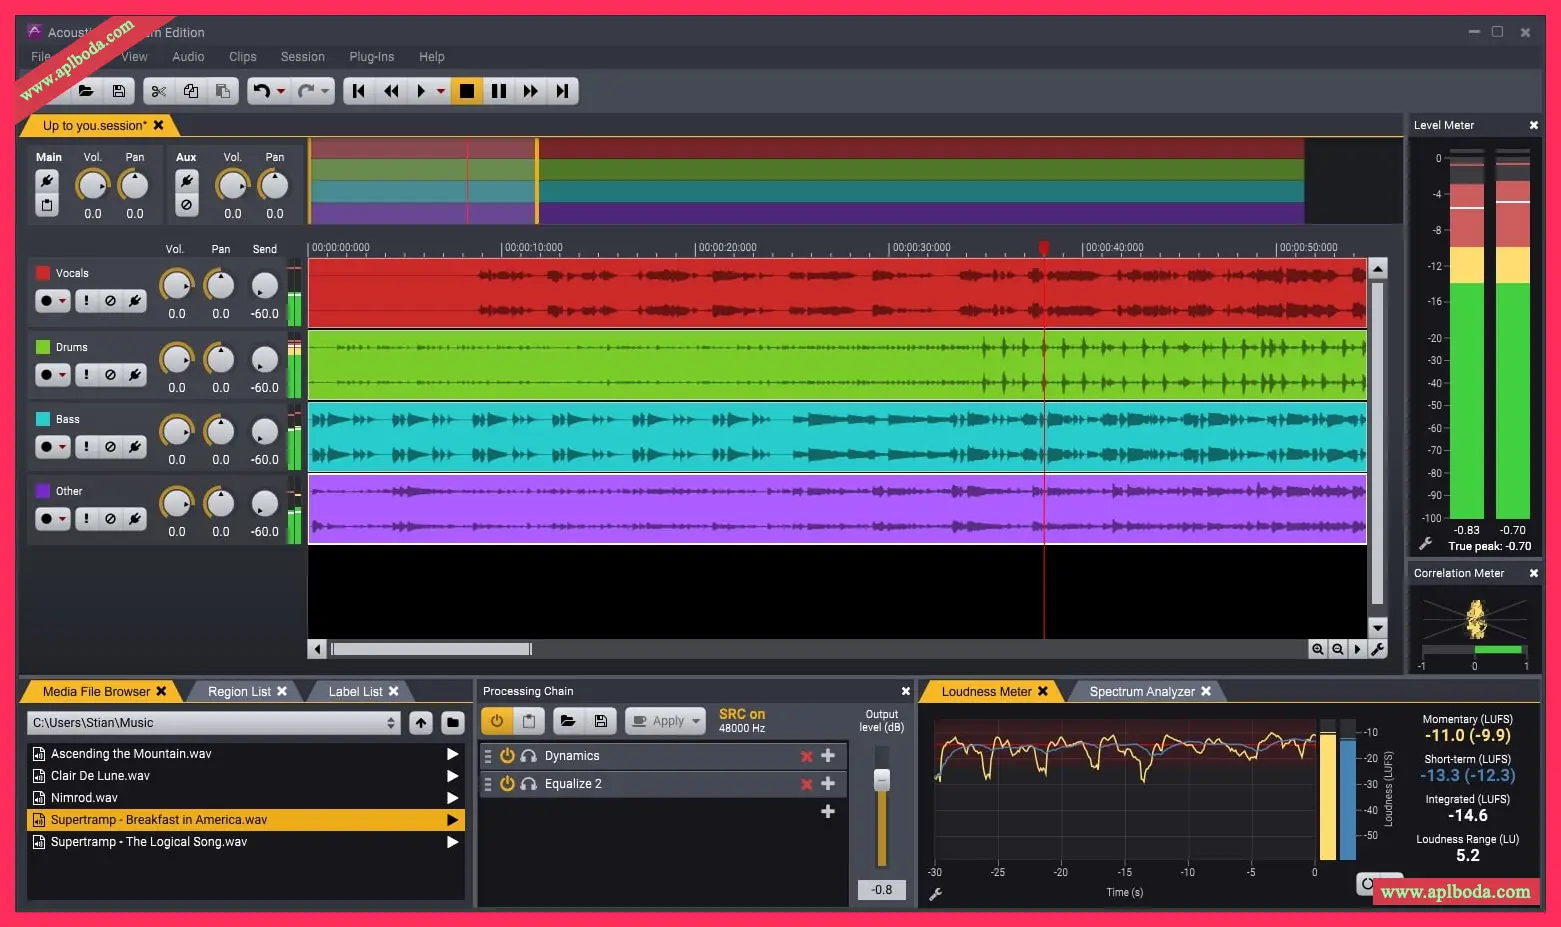This screenshot has height=927, width=1561.
Task: Expand the Apply button dropdown
Action: 696,720
